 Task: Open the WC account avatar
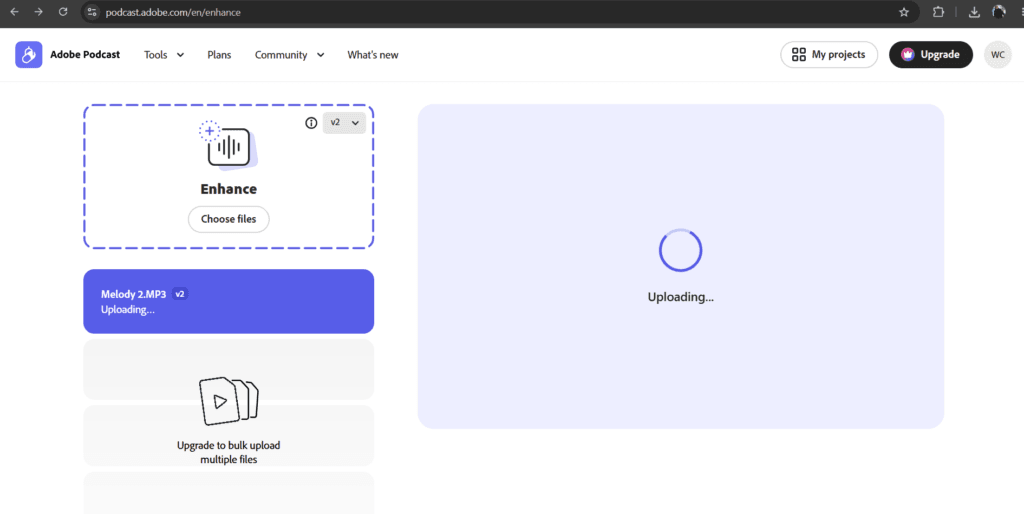coord(998,55)
